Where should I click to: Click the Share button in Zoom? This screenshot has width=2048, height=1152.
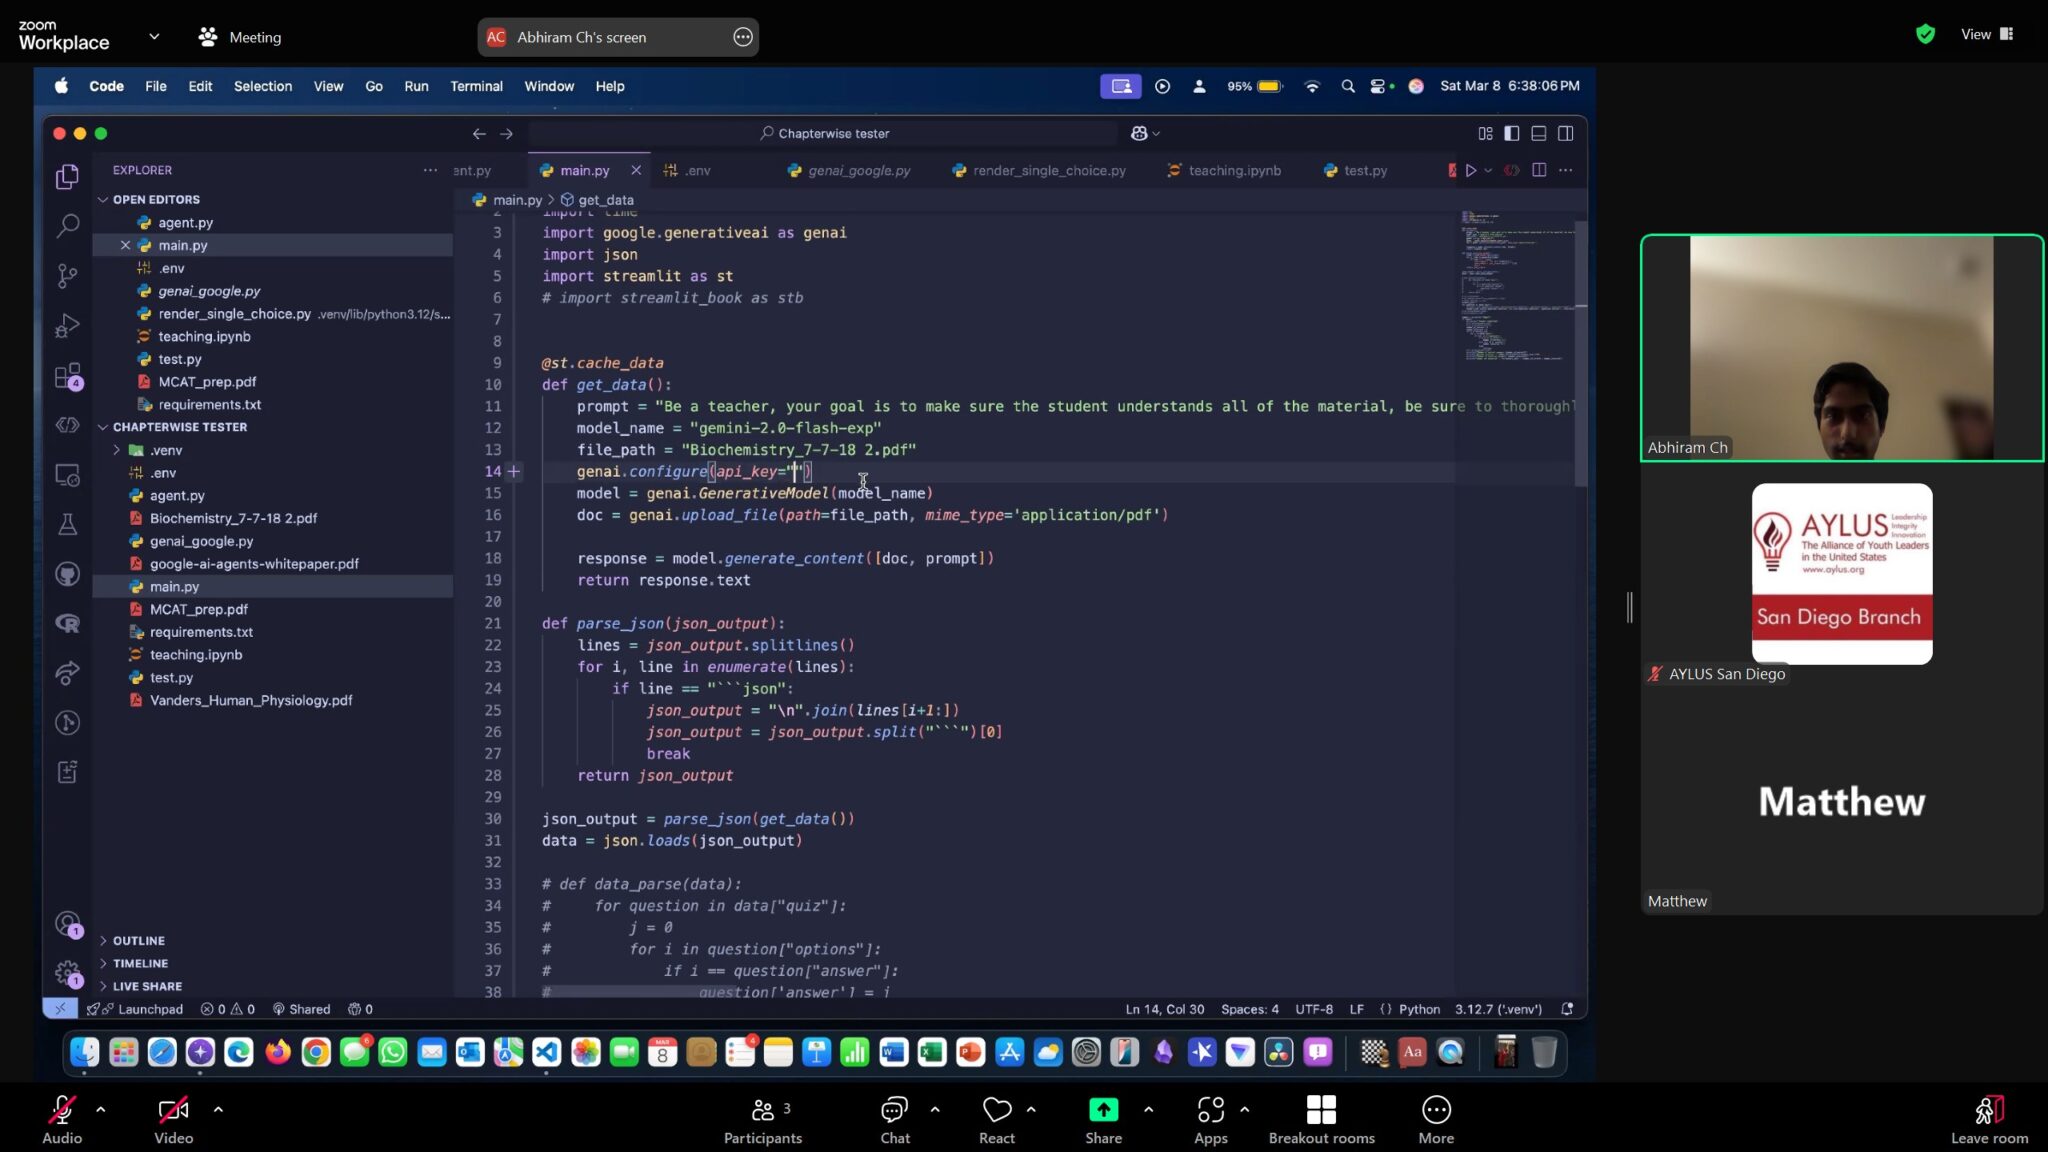1103,1121
